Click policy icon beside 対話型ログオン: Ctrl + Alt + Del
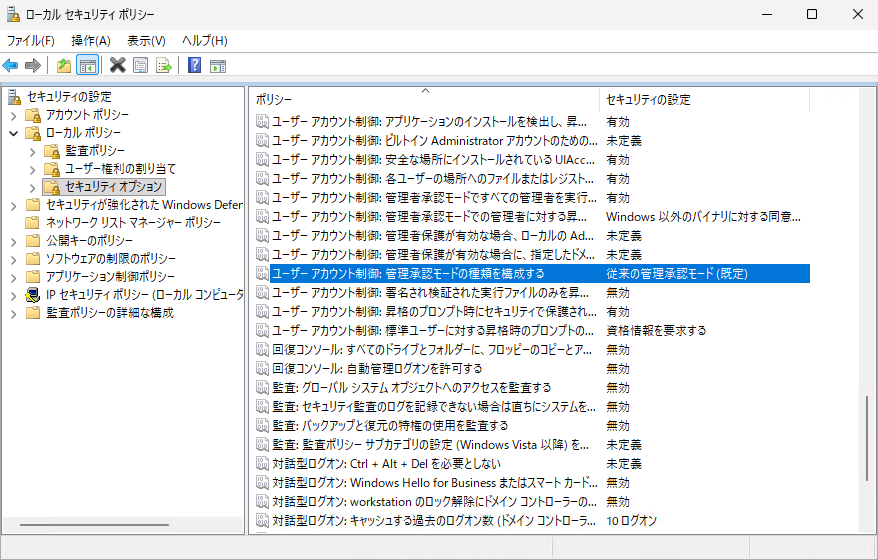Image resolution: width=878 pixels, height=560 pixels. pos(262,464)
